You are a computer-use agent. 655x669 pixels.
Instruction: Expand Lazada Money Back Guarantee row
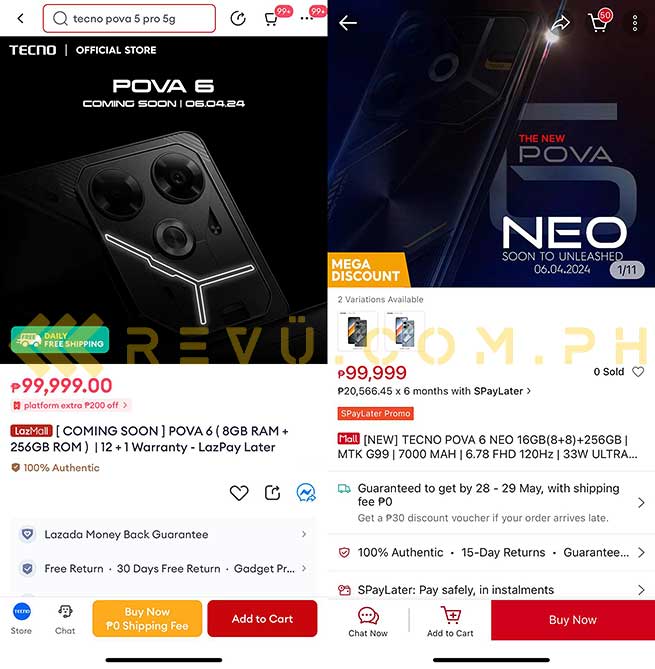coord(164,534)
